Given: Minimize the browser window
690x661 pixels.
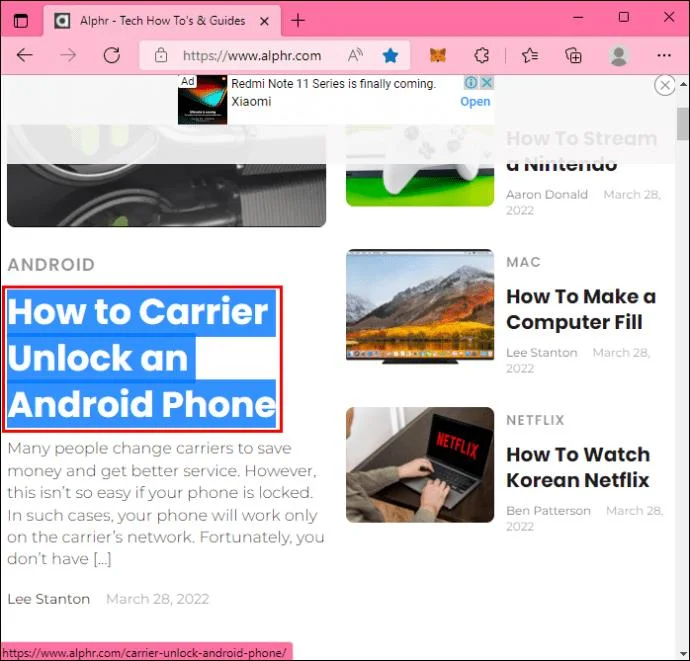Looking at the screenshot, I should pyautogui.click(x=578, y=18).
